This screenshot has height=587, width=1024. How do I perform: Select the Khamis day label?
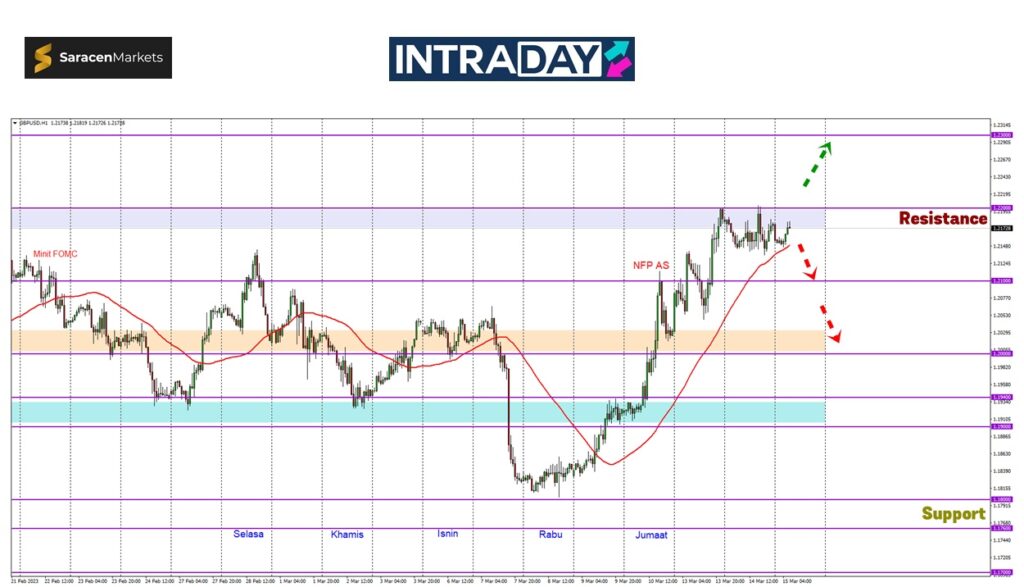pyautogui.click(x=347, y=535)
